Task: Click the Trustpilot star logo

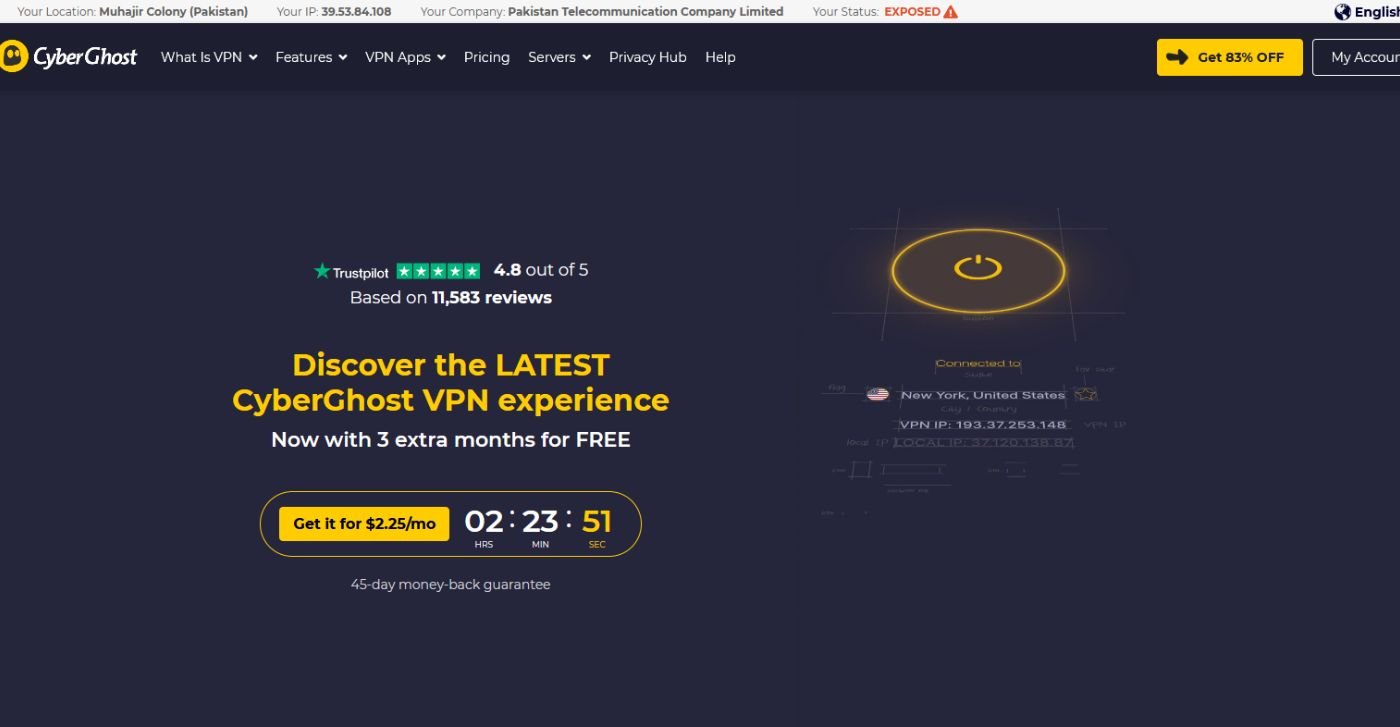Action: click(322, 271)
